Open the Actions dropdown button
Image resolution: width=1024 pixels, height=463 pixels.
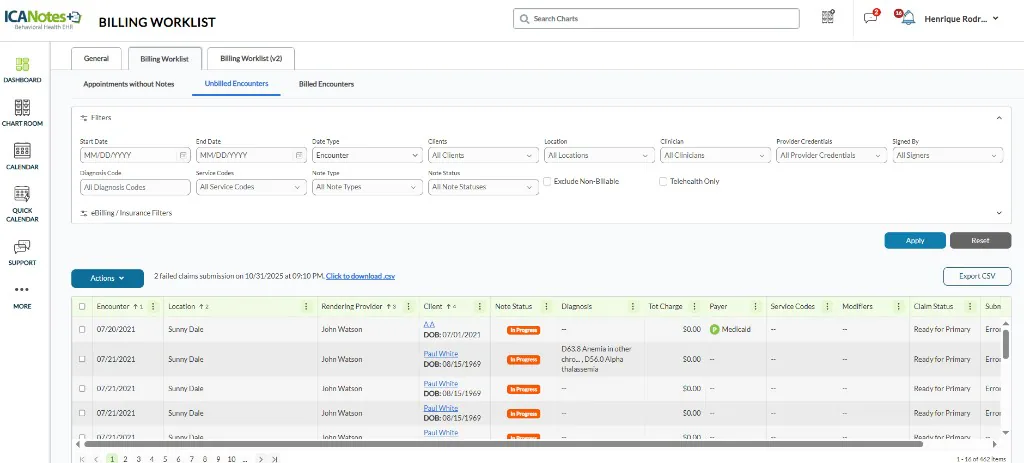(107, 278)
